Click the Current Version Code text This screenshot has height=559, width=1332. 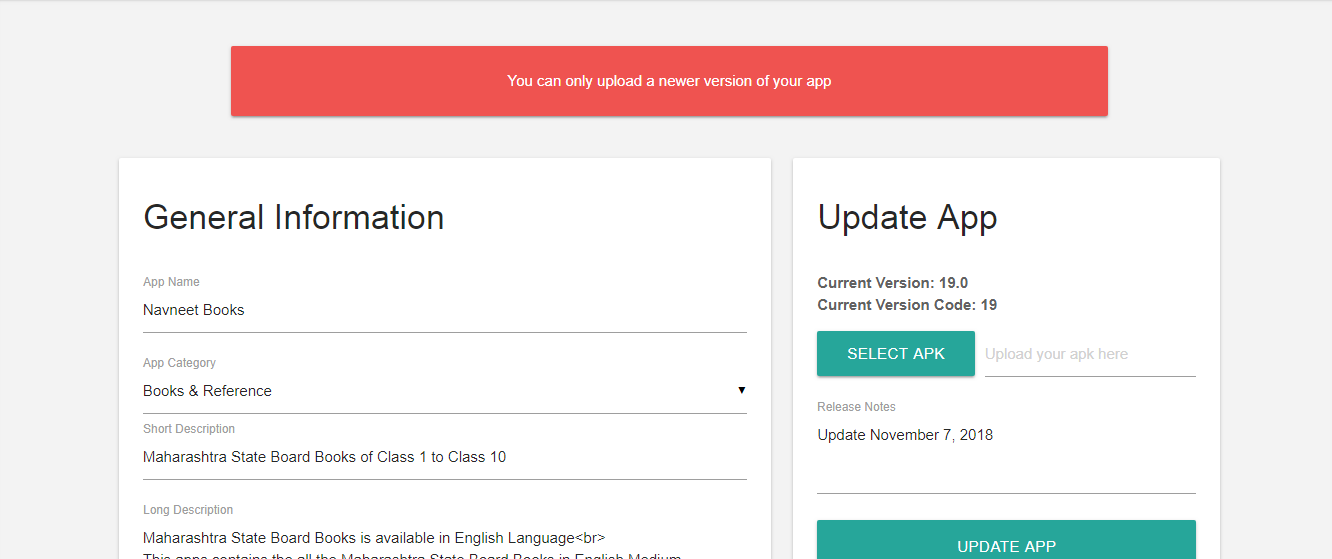pos(906,305)
